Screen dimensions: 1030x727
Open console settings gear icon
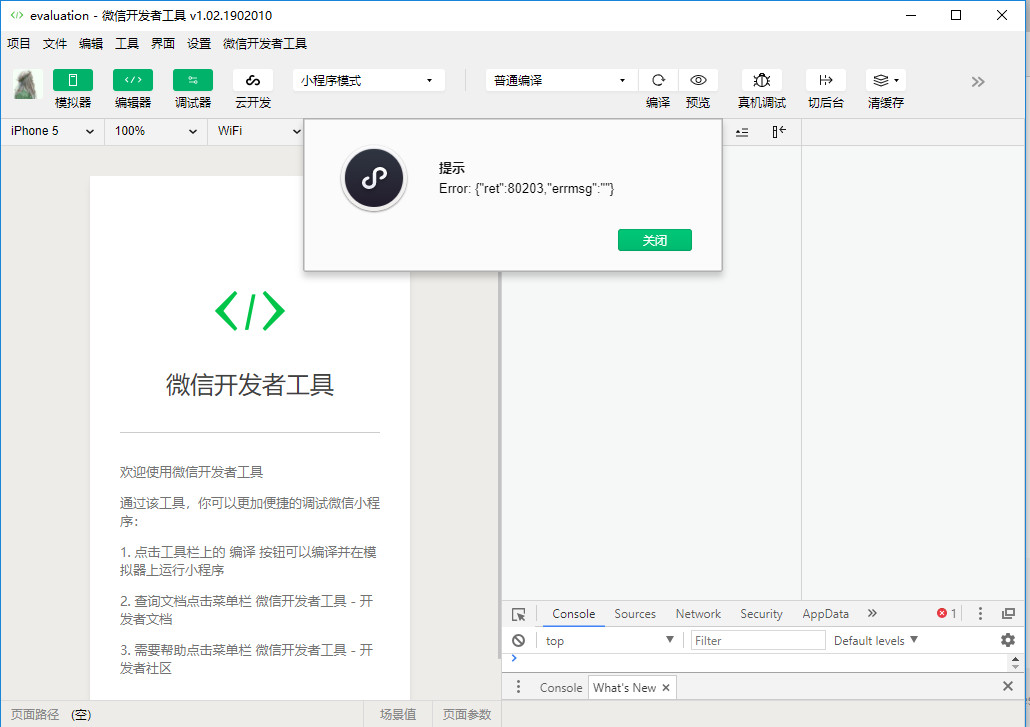pyautogui.click(x=1008, y=640)
